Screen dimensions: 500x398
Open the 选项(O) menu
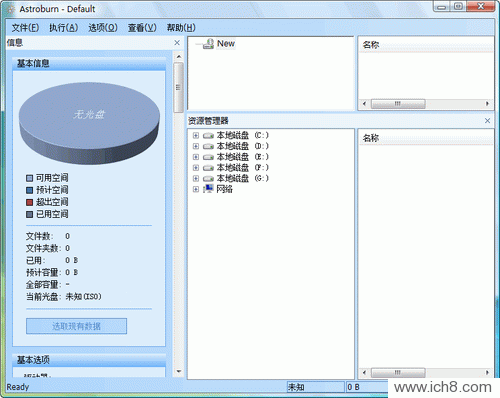(x=103, y=28)
